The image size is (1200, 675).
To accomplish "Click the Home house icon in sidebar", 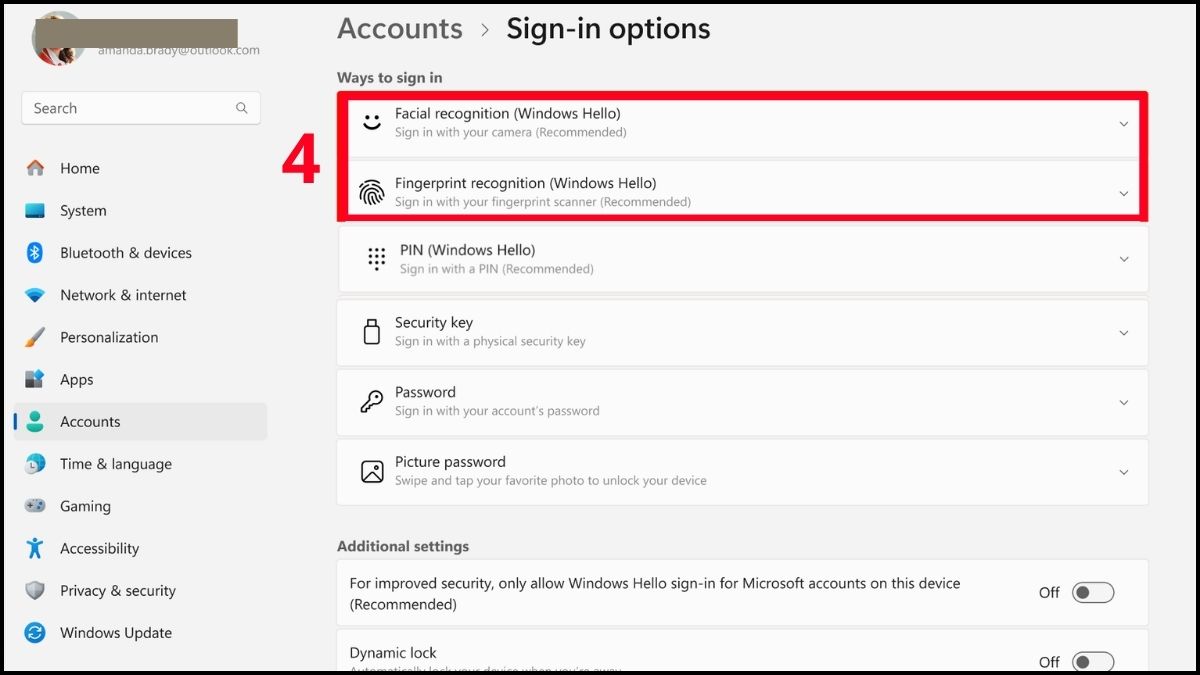I will (x=35, y=168).
